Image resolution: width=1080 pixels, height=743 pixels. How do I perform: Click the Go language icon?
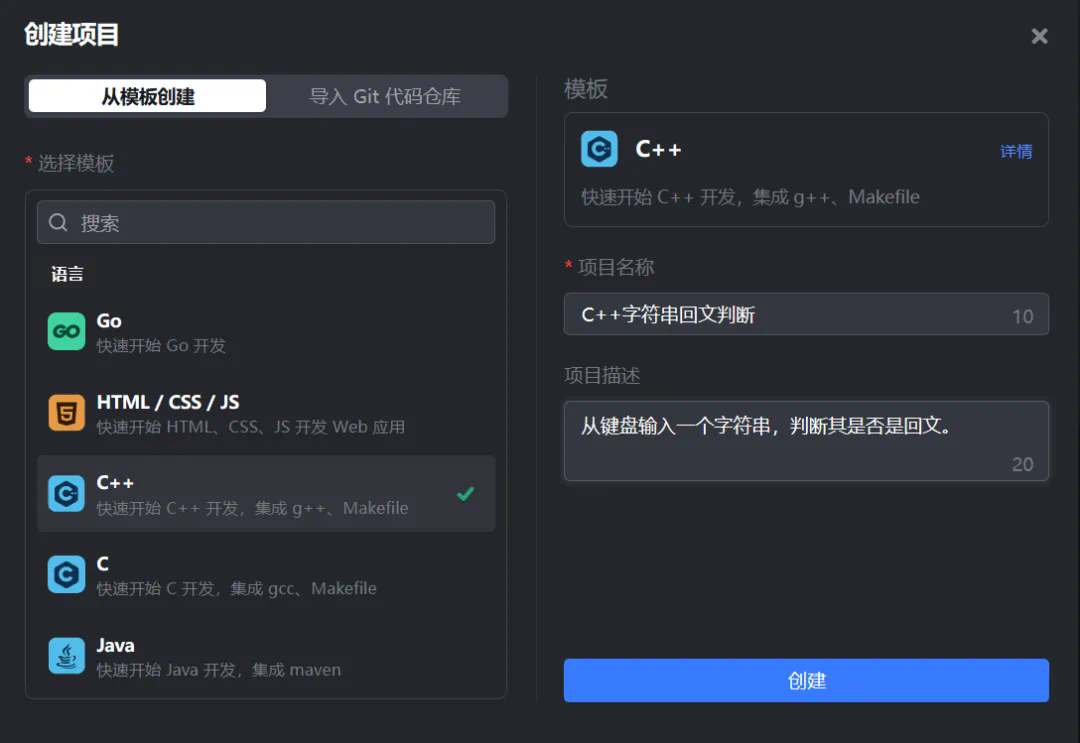66,332
